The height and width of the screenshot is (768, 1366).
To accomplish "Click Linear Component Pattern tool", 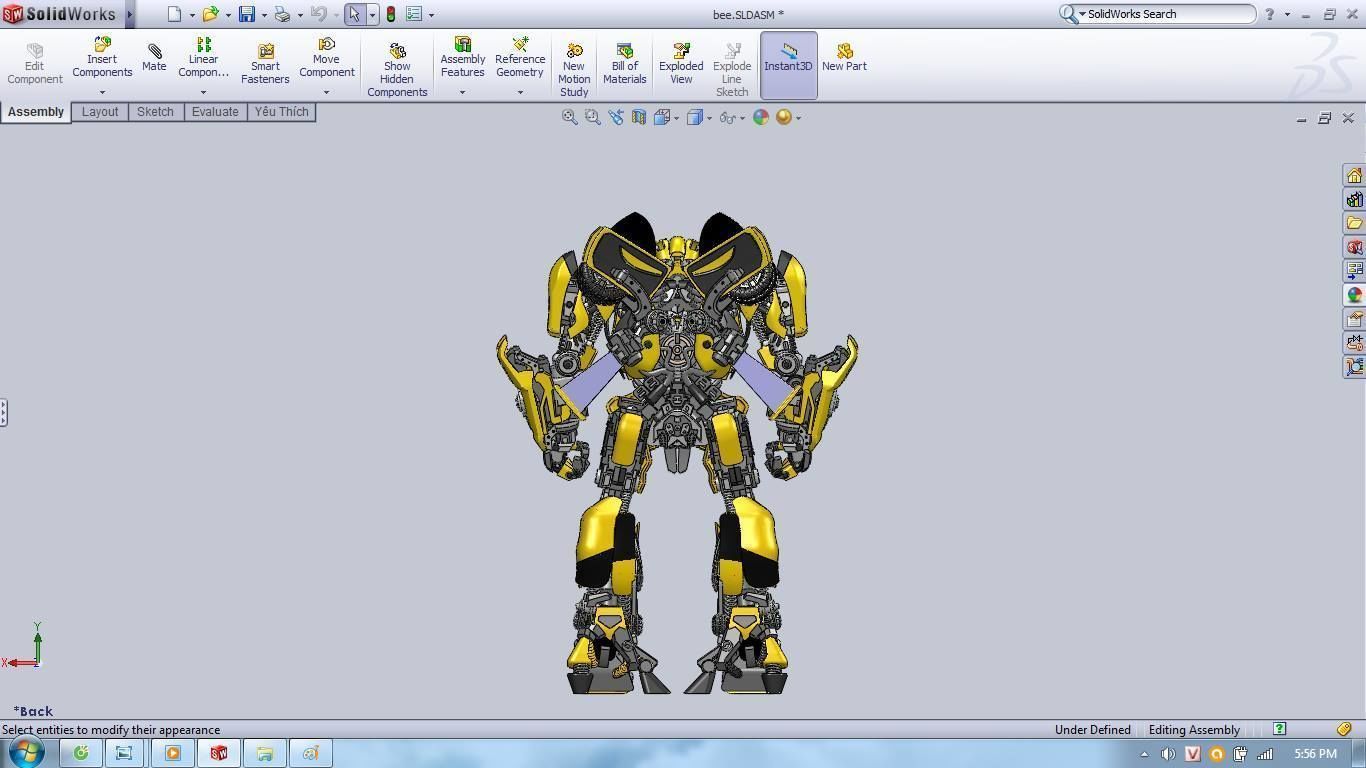I will click(x=203, y=58).
